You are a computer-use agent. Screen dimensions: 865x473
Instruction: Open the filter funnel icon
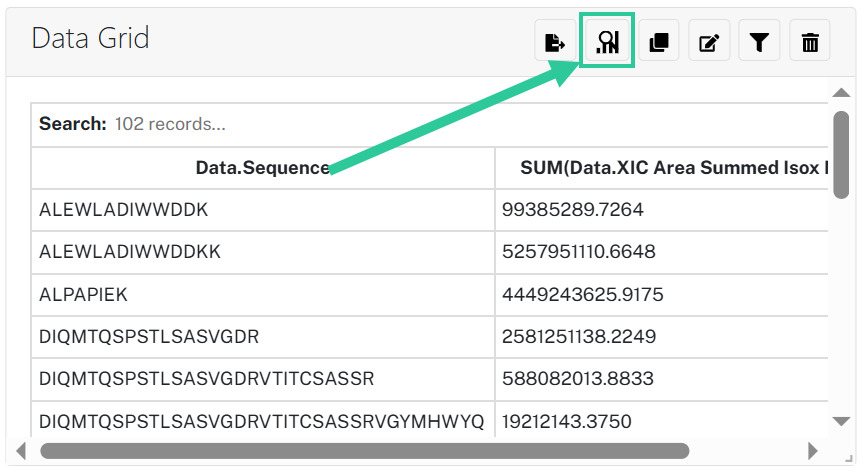coord(759,41)
